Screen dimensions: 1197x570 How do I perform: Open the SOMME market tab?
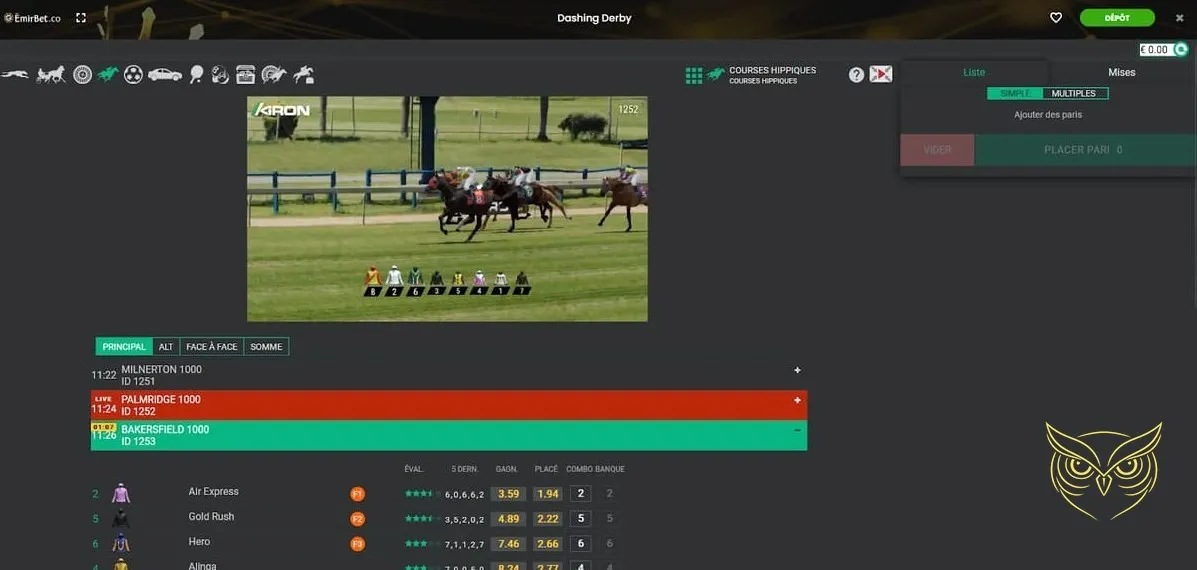[266, 346]
